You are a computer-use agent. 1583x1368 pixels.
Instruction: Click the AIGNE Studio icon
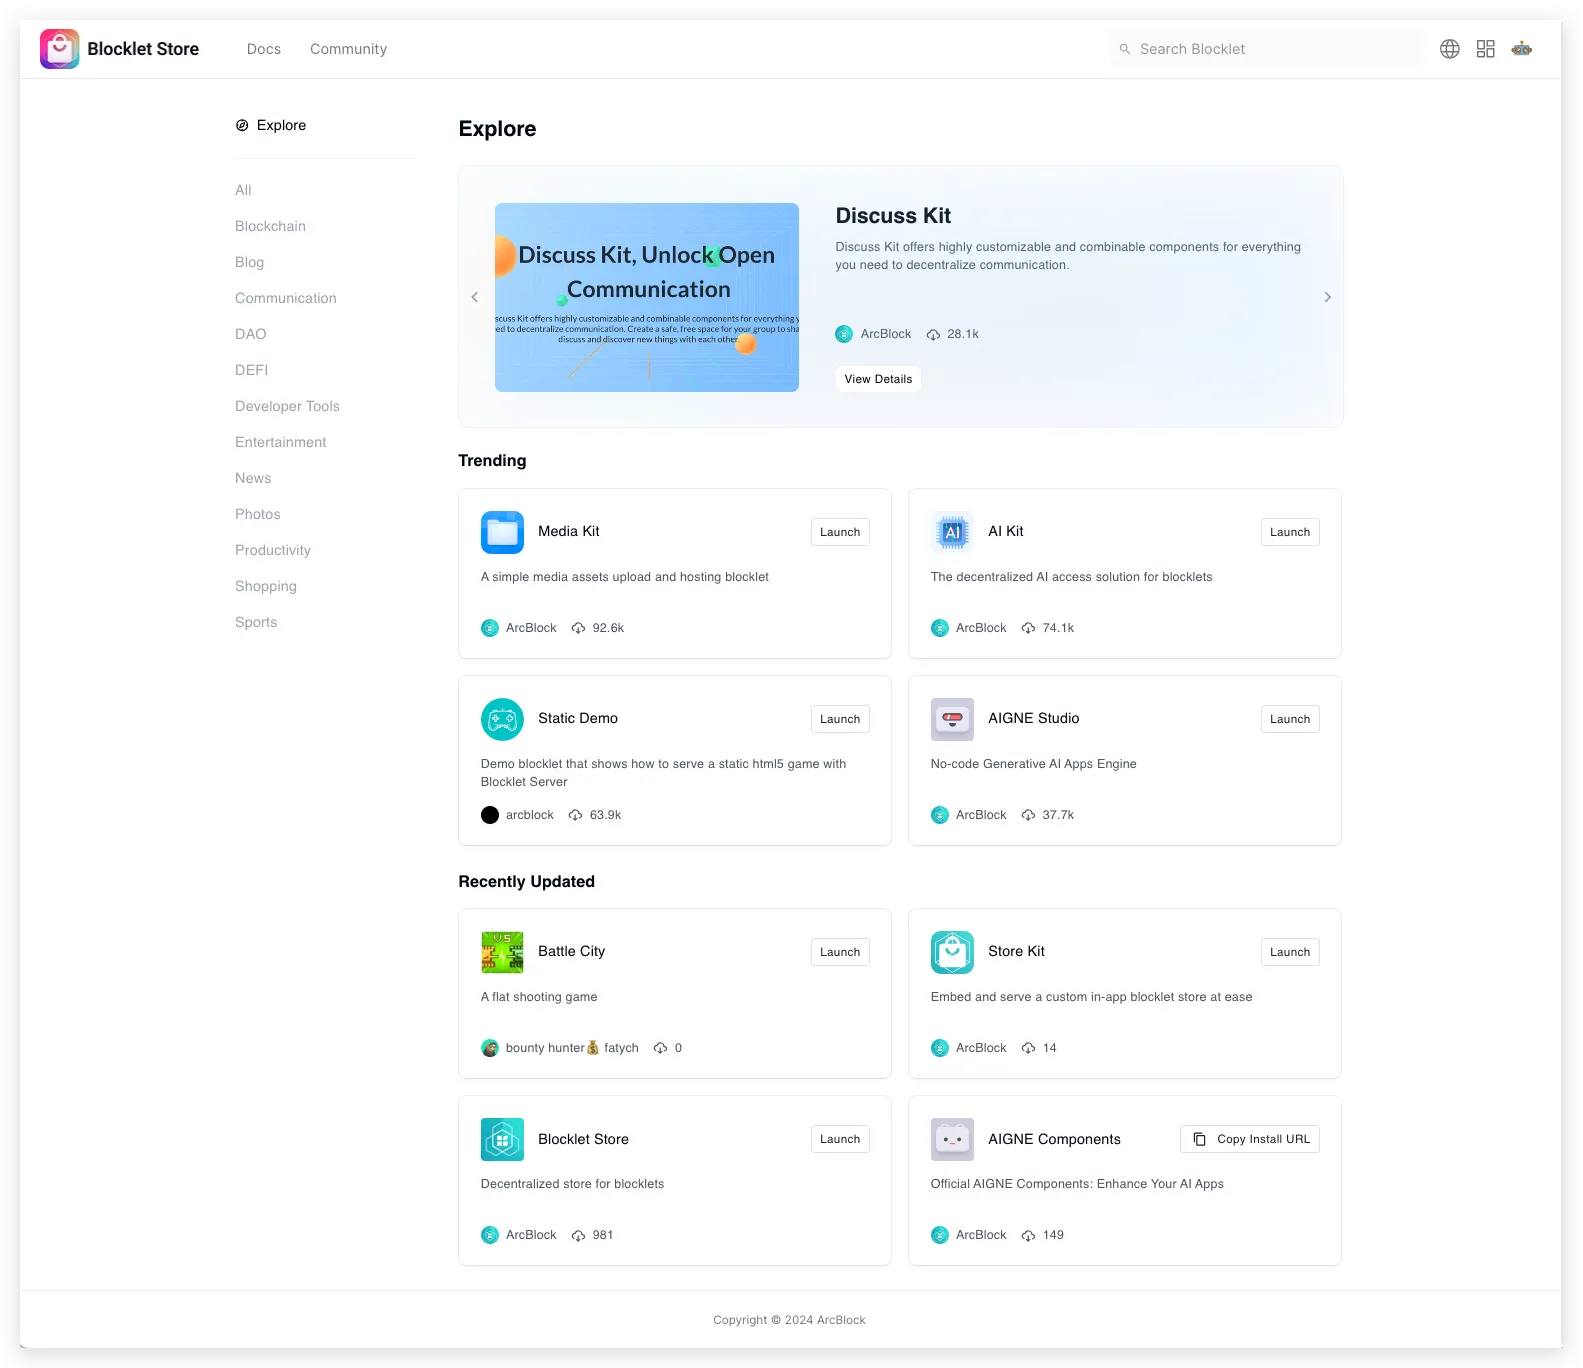[x=952, y=719]
